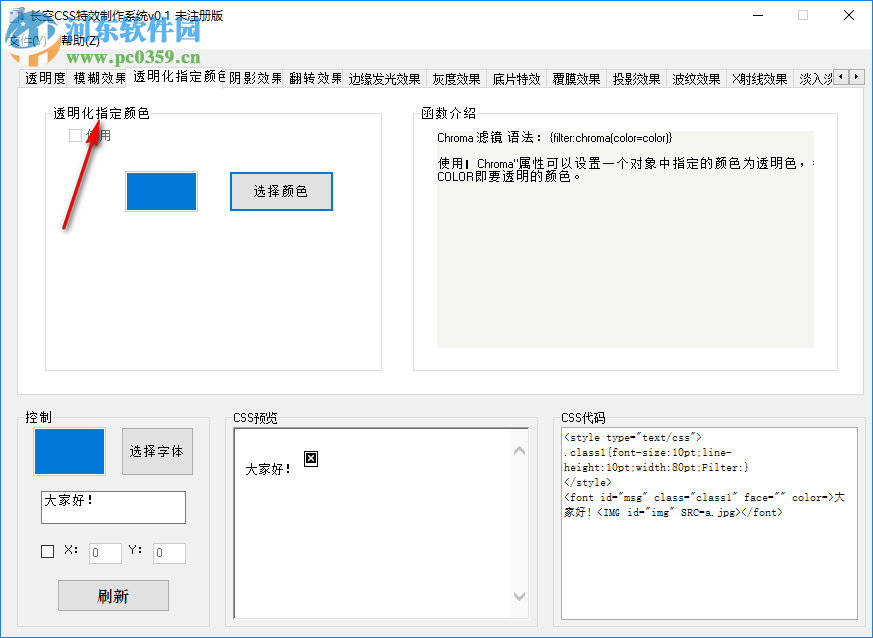Click the 选择字体 button
The image size is (873, 638).
pyautogui.click(x=157, y=451)
